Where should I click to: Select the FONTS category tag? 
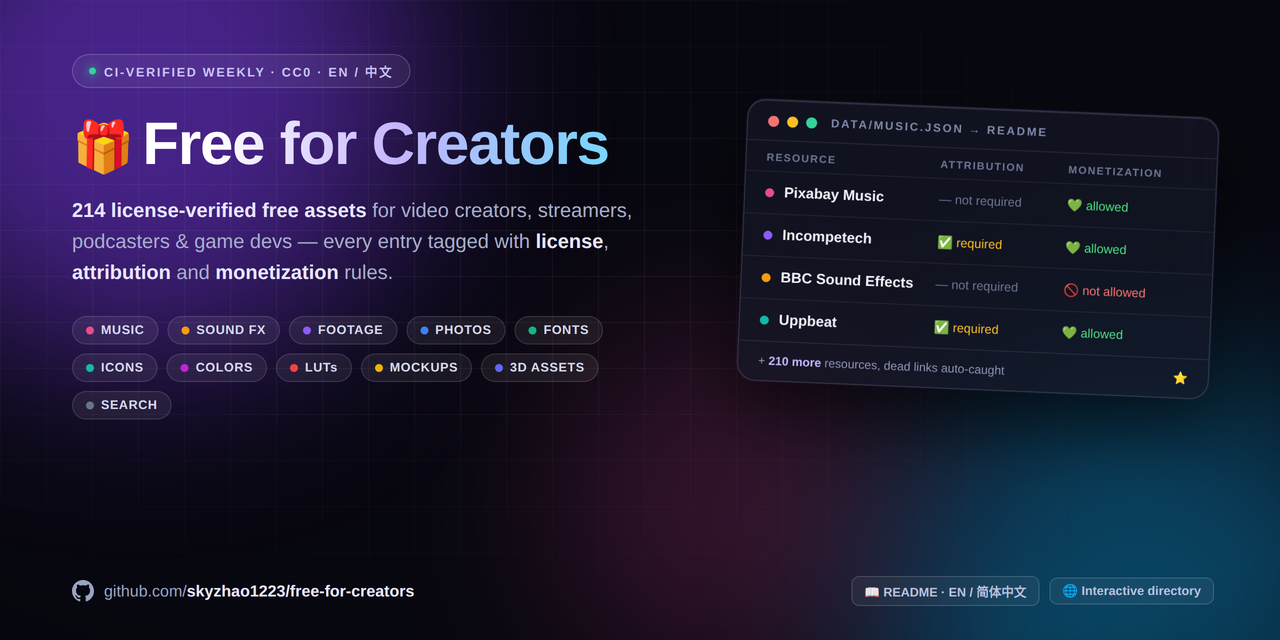click(559, 330)
